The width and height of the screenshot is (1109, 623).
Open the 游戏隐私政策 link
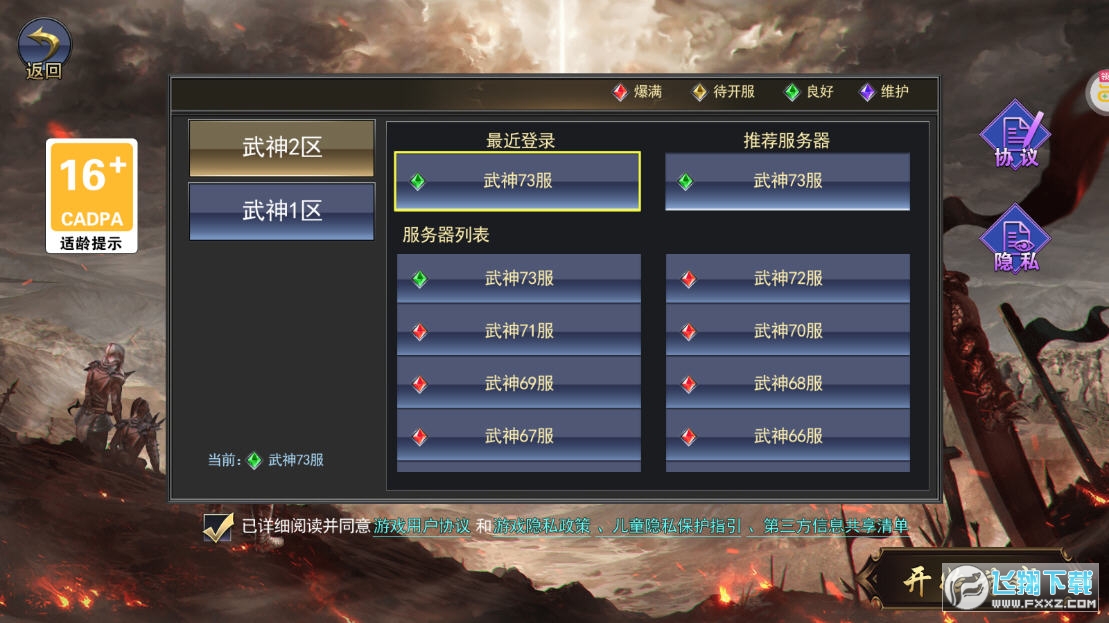pos(542,526)
